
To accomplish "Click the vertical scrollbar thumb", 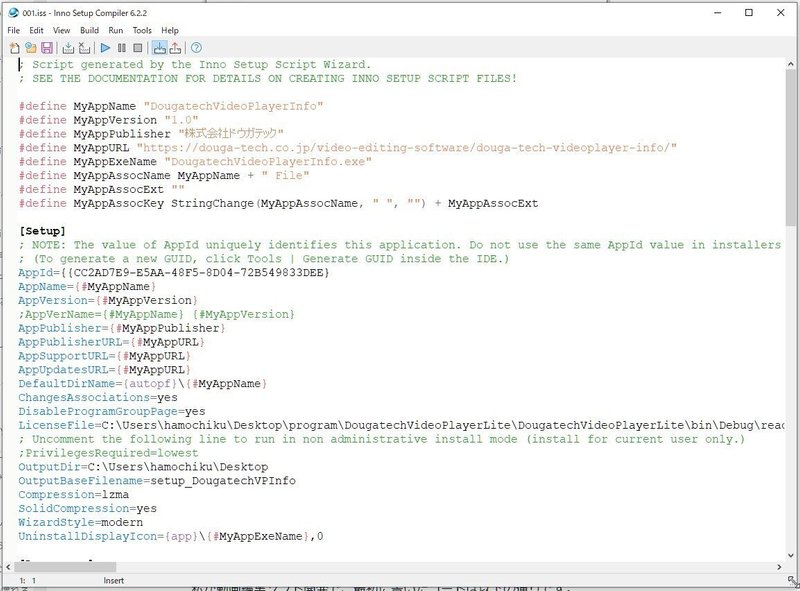I will pos(791,148).
